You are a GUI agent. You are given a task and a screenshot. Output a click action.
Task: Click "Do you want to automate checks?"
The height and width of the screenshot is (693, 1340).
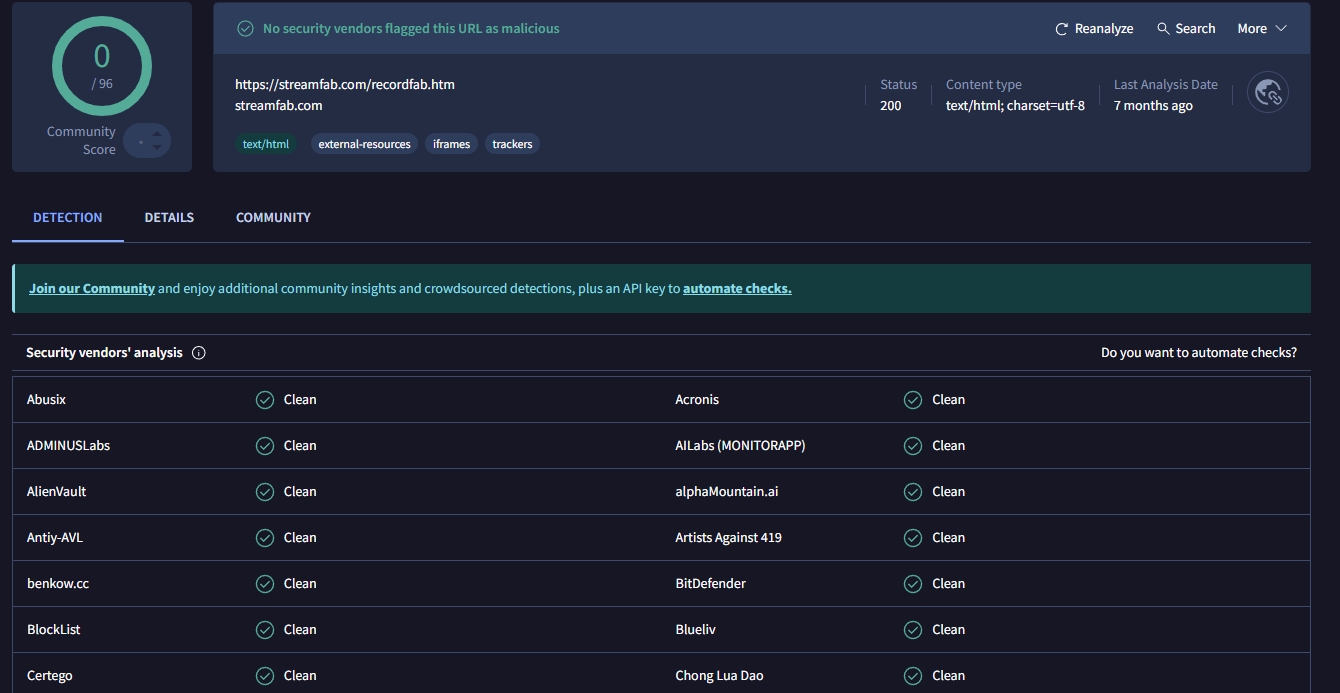coord(1198,353)
